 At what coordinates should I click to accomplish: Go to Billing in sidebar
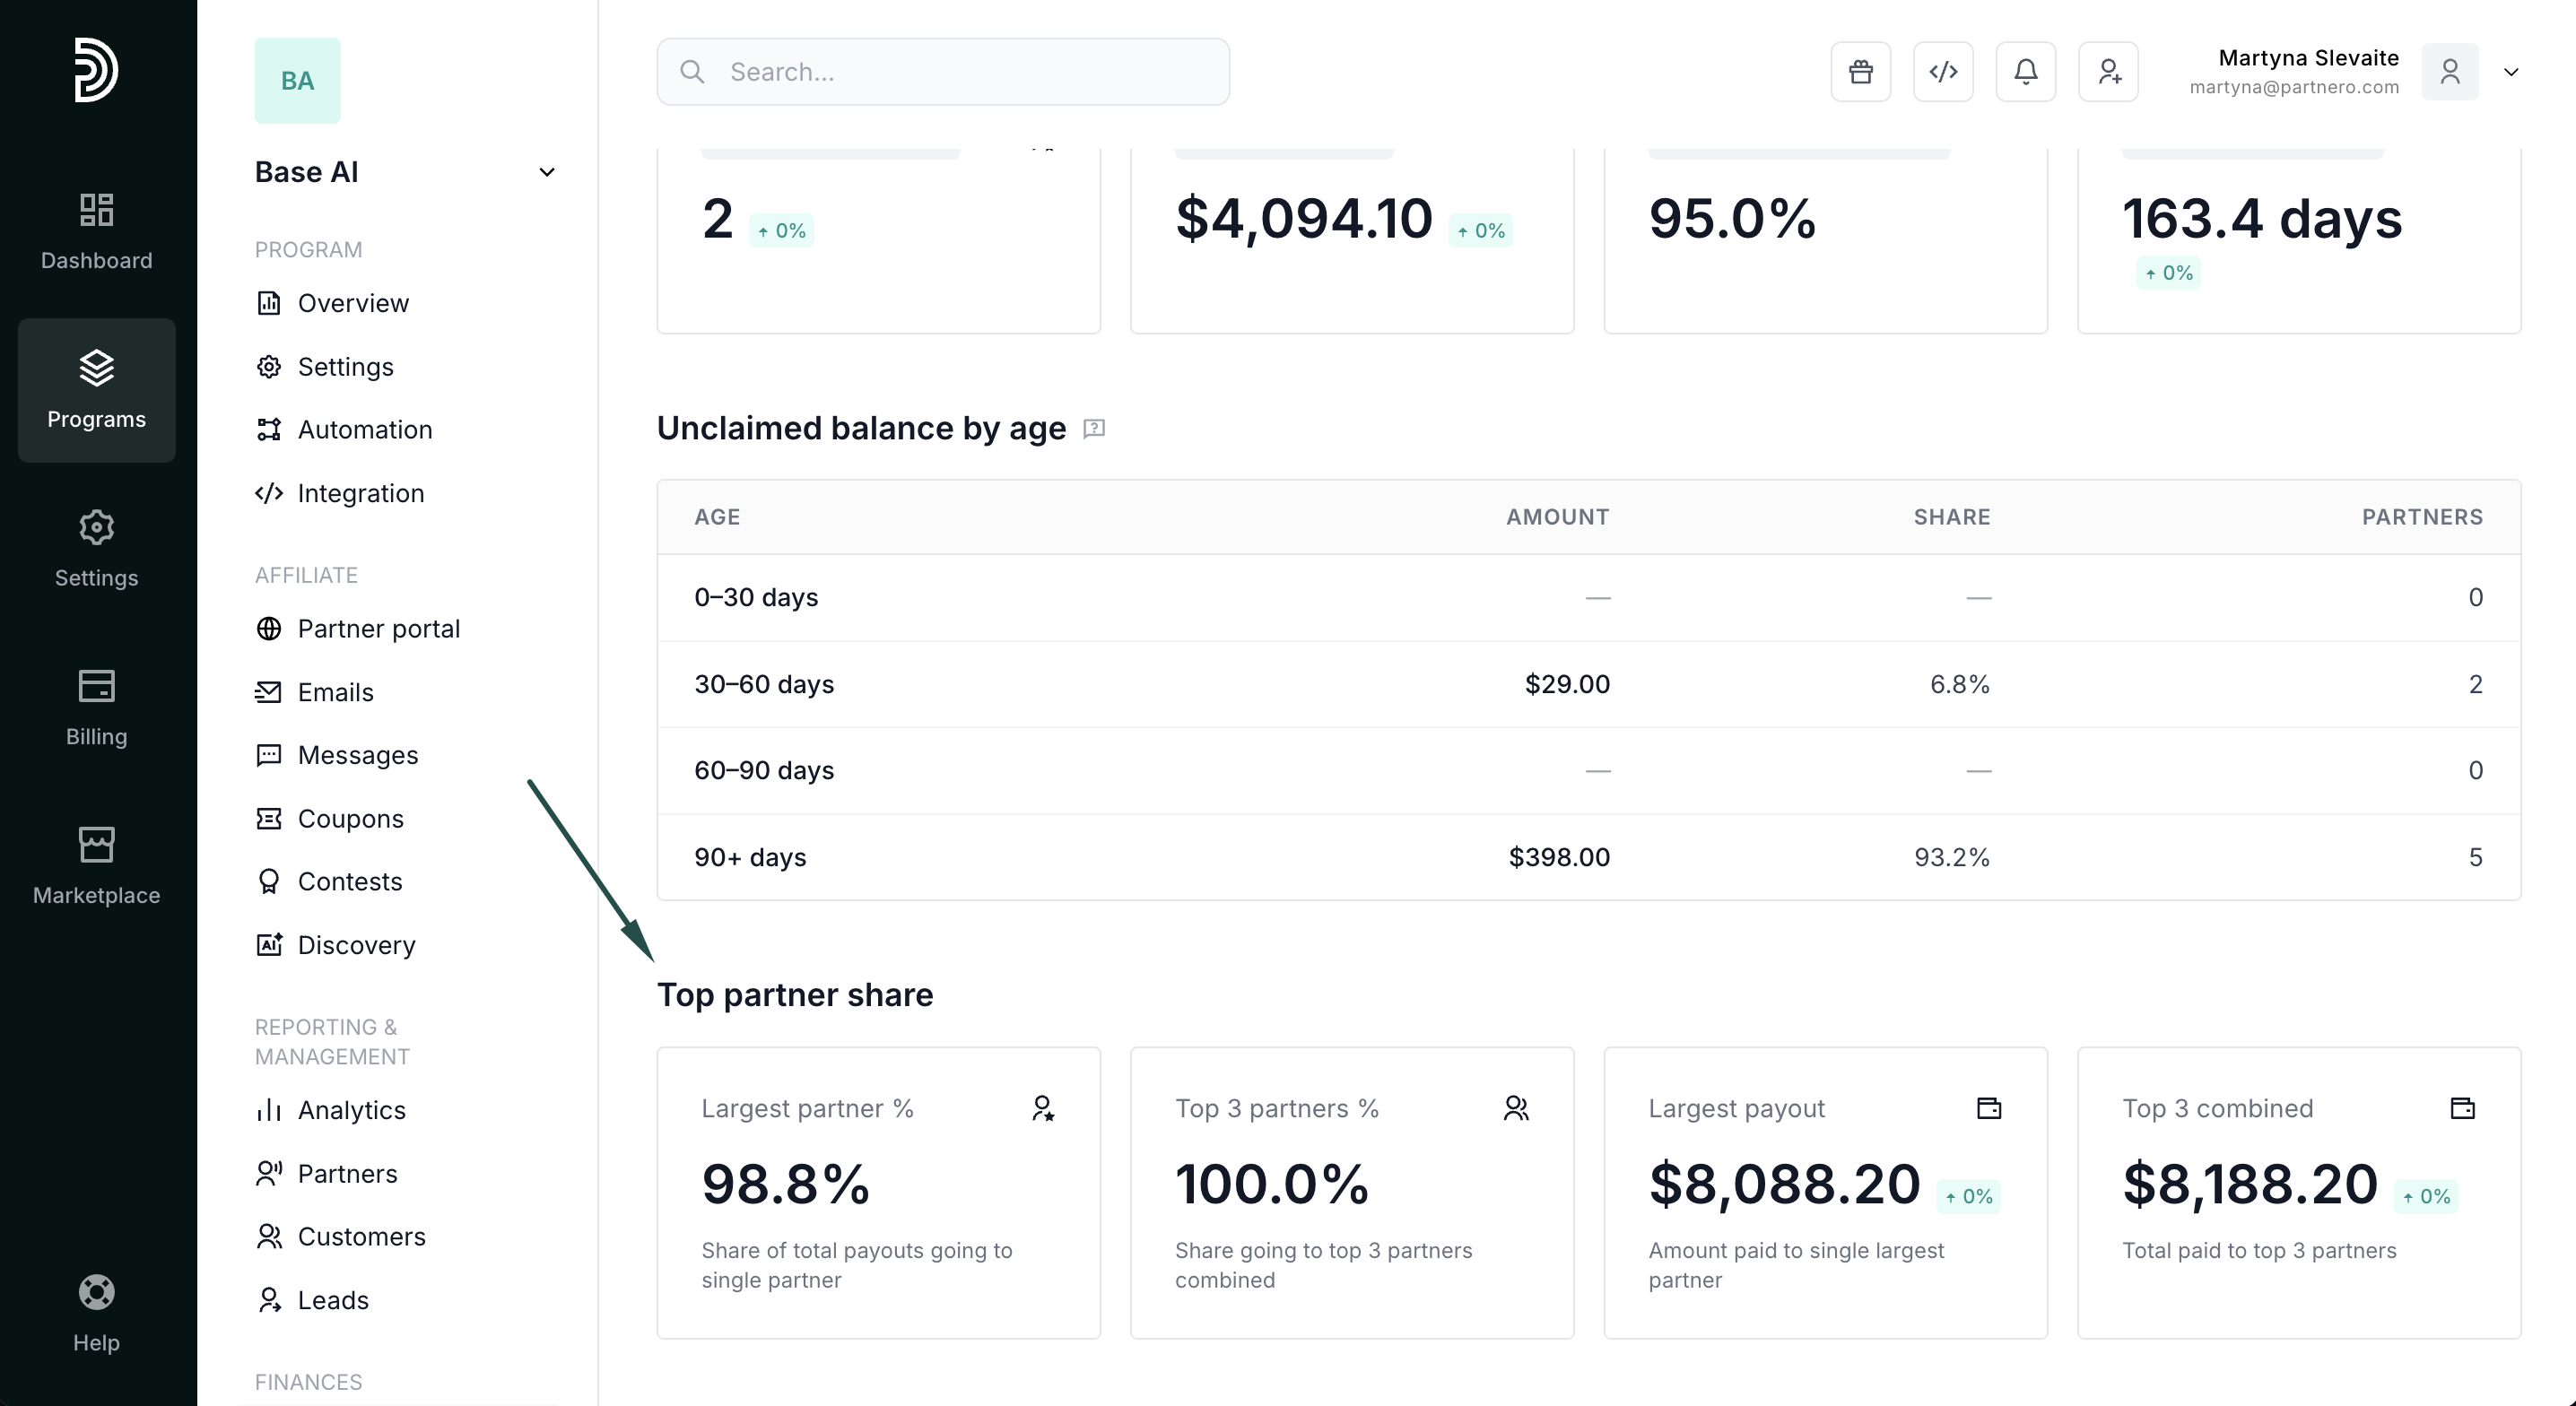pos(96,707)
